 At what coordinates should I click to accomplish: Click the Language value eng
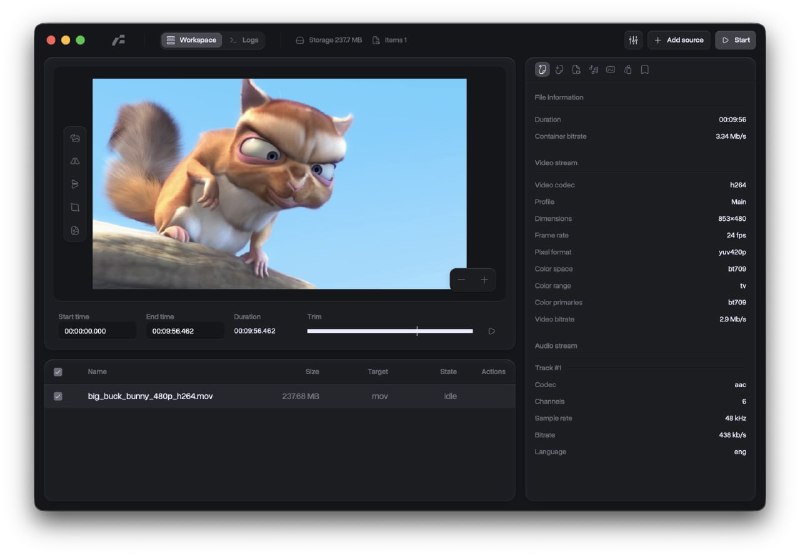coord(740,451)
